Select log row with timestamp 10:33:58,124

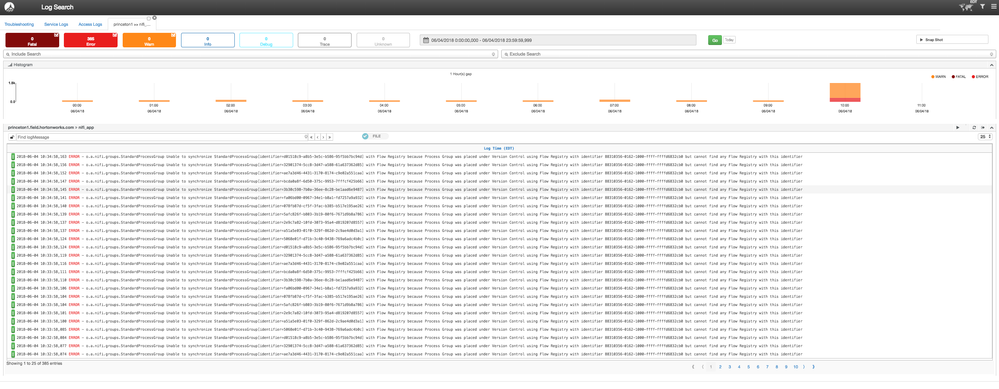(x=500, y=247)
